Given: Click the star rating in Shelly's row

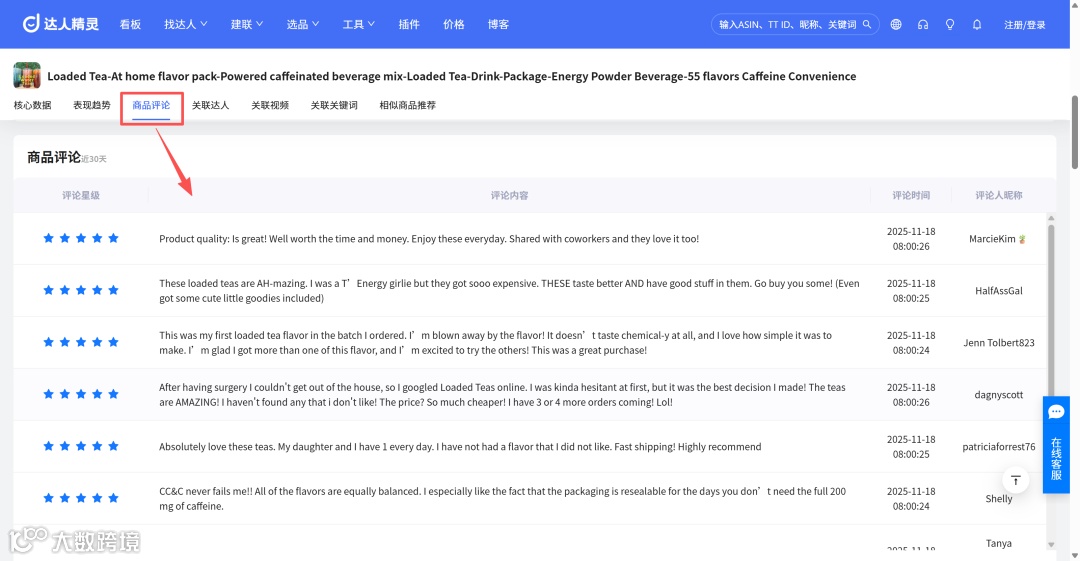Looking at the screenshot, I should (x=81, y=498).
